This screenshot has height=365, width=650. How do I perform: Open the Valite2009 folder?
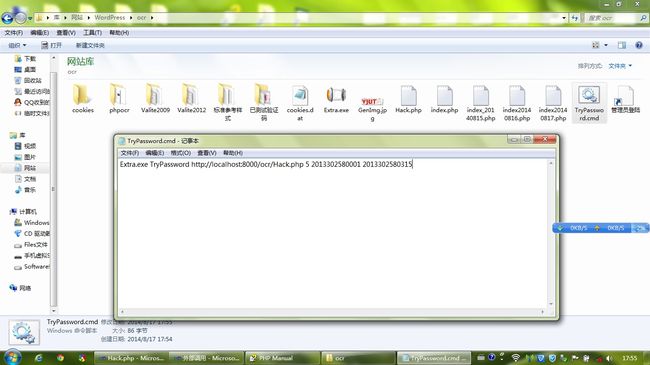pyautogui.click(x=155, y=99)
